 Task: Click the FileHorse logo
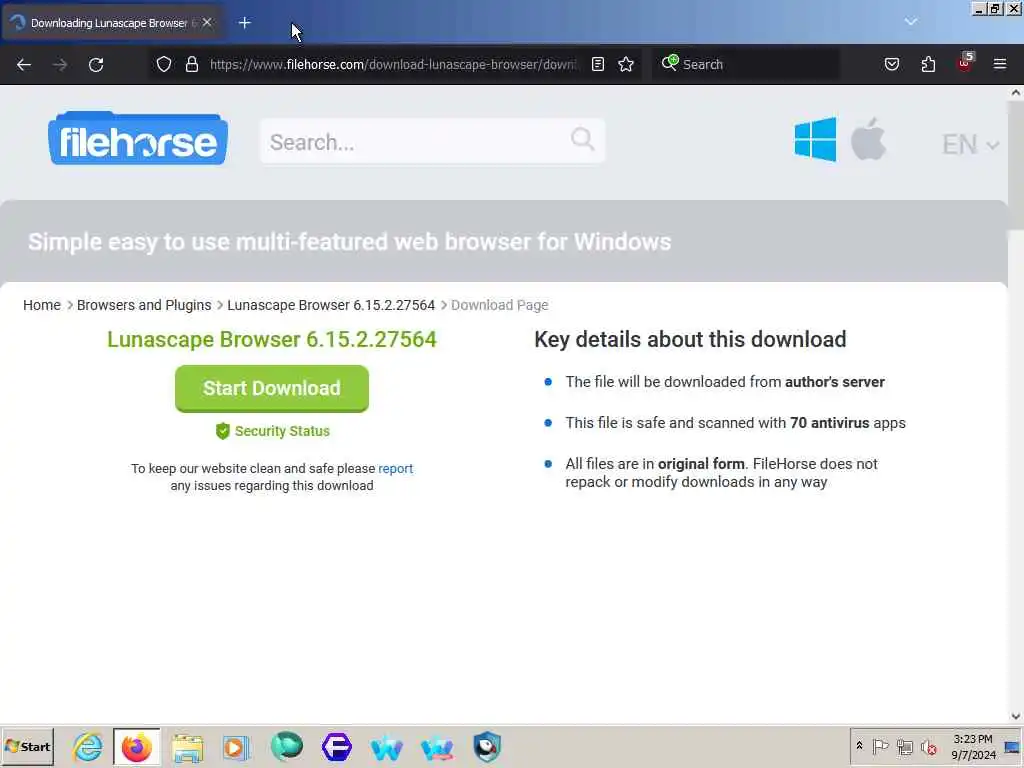138,138
